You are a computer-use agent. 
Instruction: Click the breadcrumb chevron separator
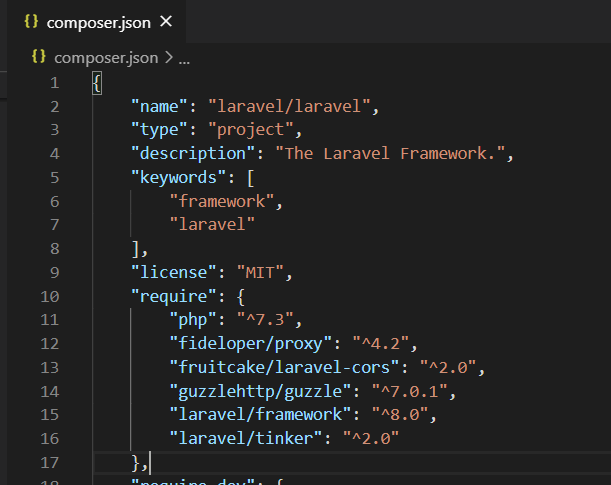point(169,58)
